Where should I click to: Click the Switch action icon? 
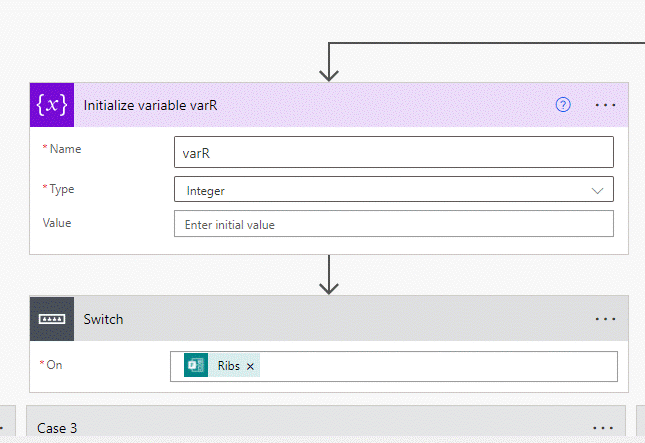click(52, 318)
